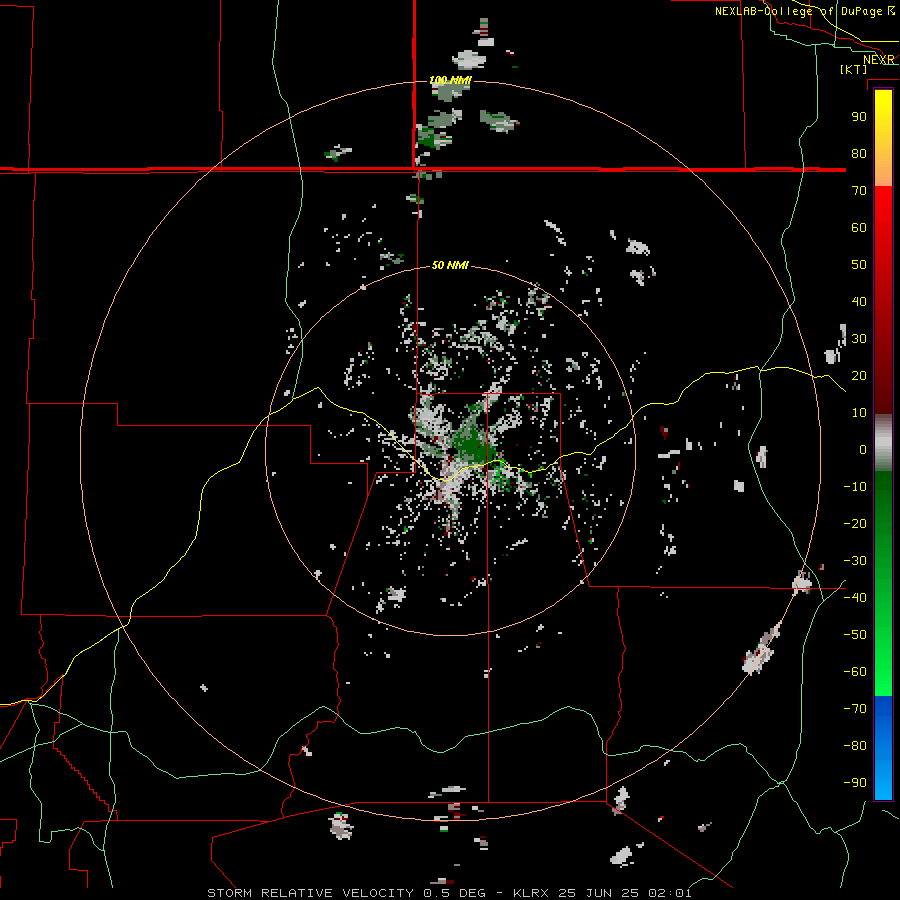Click the 30 value on the velocity scale
Image resolution: width=900 pixels, height=900 pixels.
tap(859, 339)
